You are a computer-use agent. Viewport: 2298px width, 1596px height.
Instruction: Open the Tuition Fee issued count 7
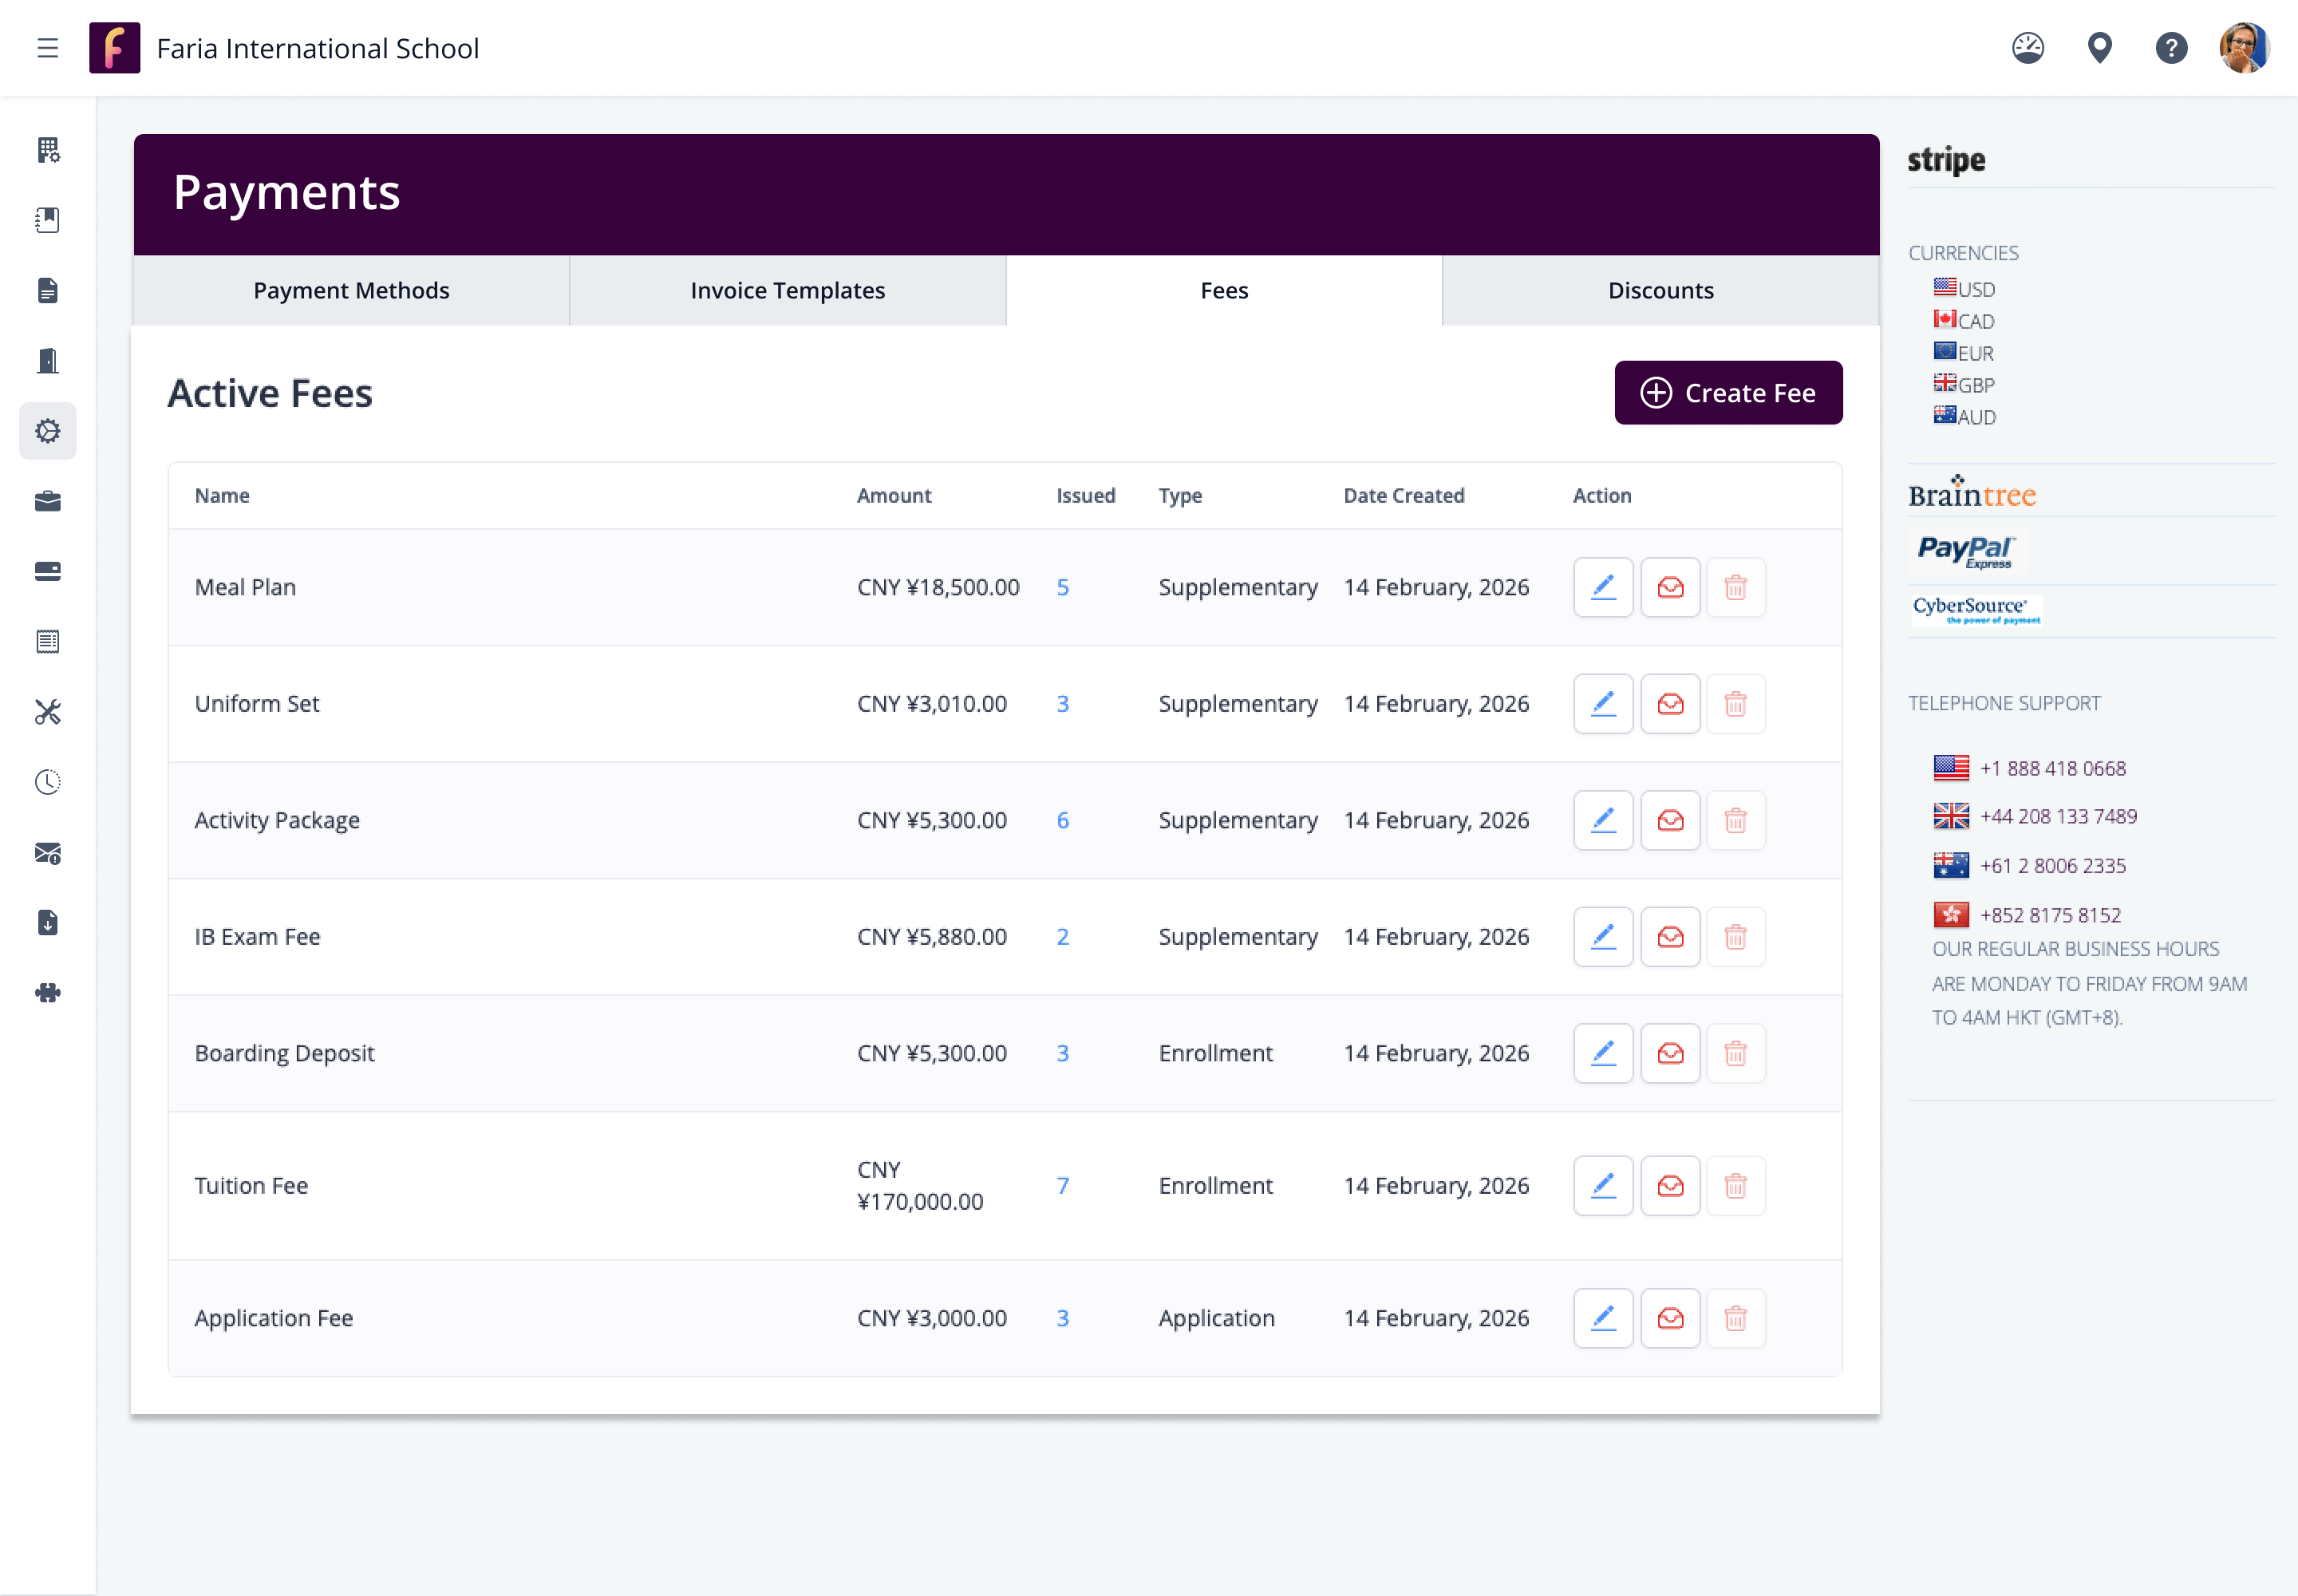(1062, 1186)
